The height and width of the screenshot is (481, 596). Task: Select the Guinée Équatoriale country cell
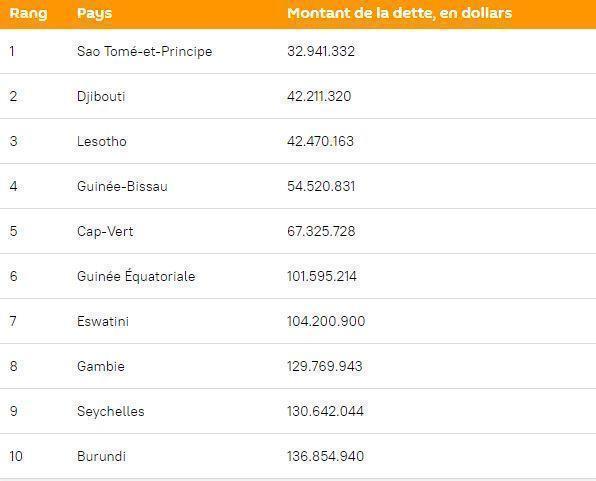pos(136,276)
